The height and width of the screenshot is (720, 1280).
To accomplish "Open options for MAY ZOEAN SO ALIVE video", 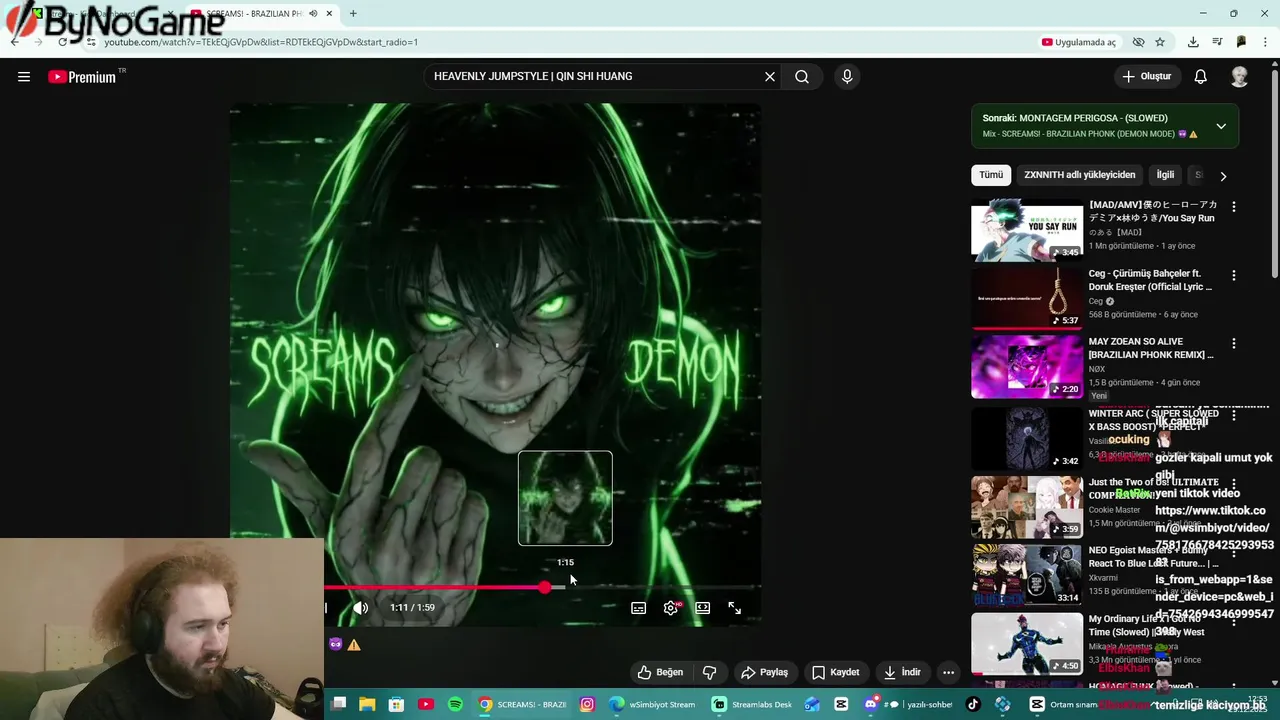I will (x=1234, y=343).
